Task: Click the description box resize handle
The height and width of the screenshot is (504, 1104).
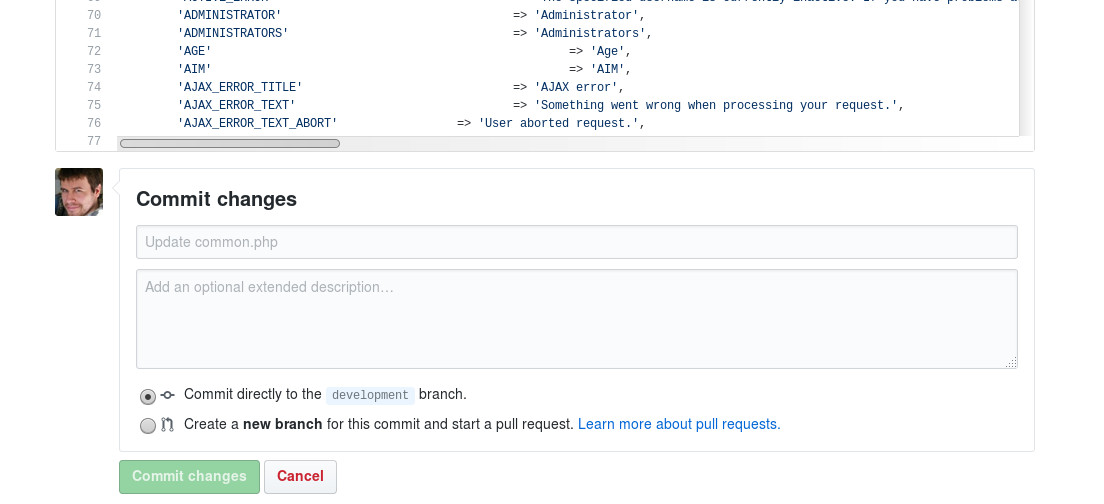Action: pos(1011,362)
